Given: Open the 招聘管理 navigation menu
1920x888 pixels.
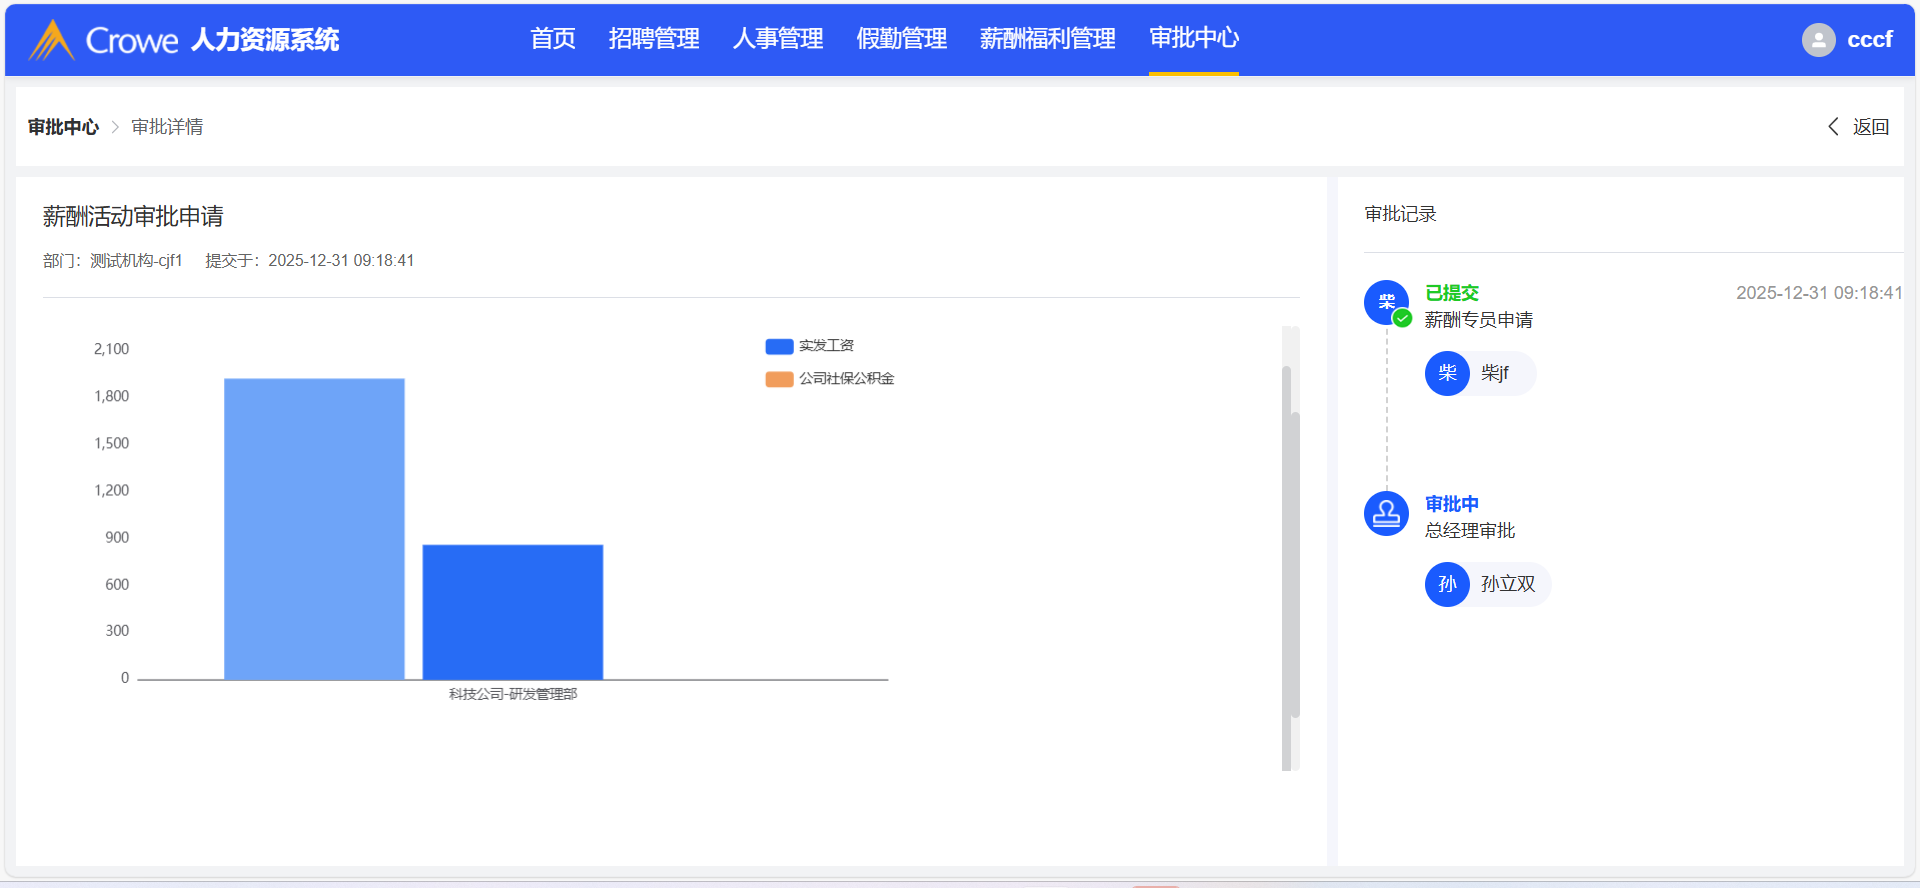Looking at the screenshot, I should pos(654,39).
